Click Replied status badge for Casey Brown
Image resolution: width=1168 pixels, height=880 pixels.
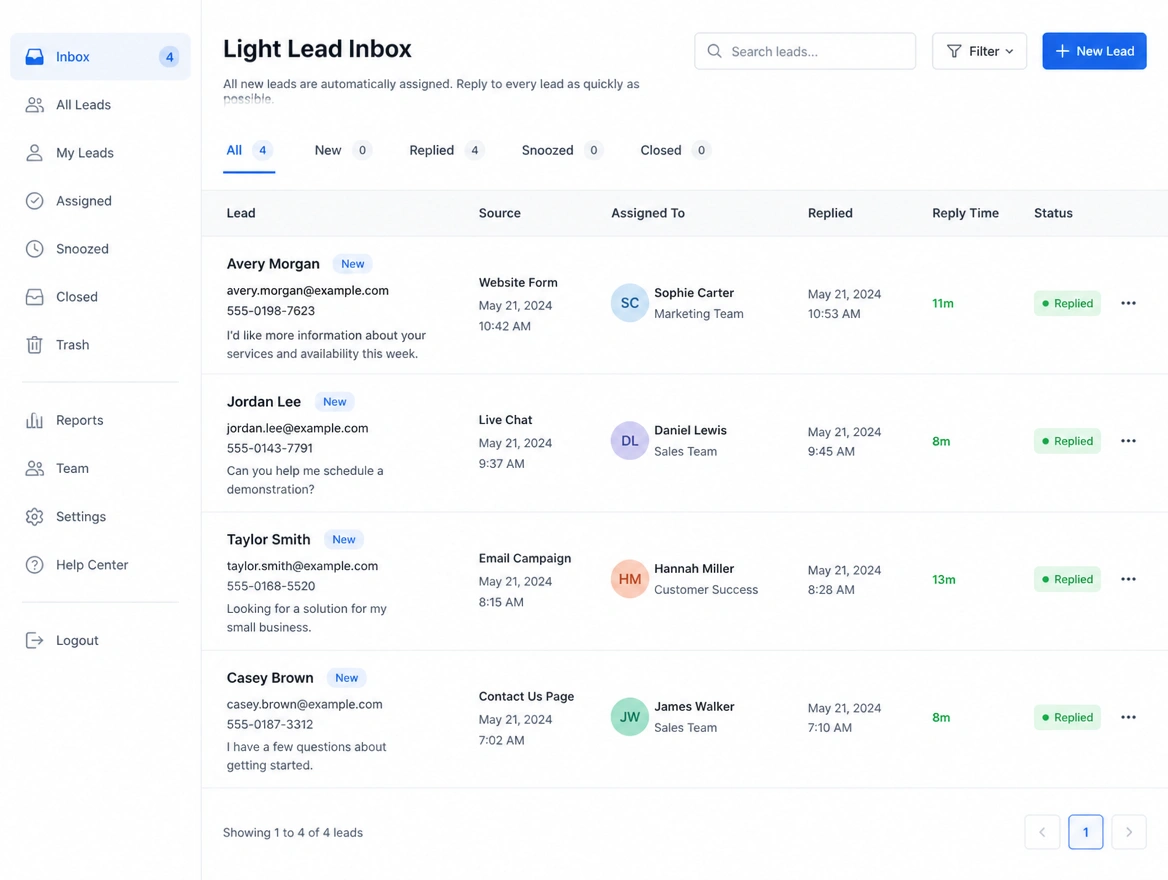[x=1067, y=718]
